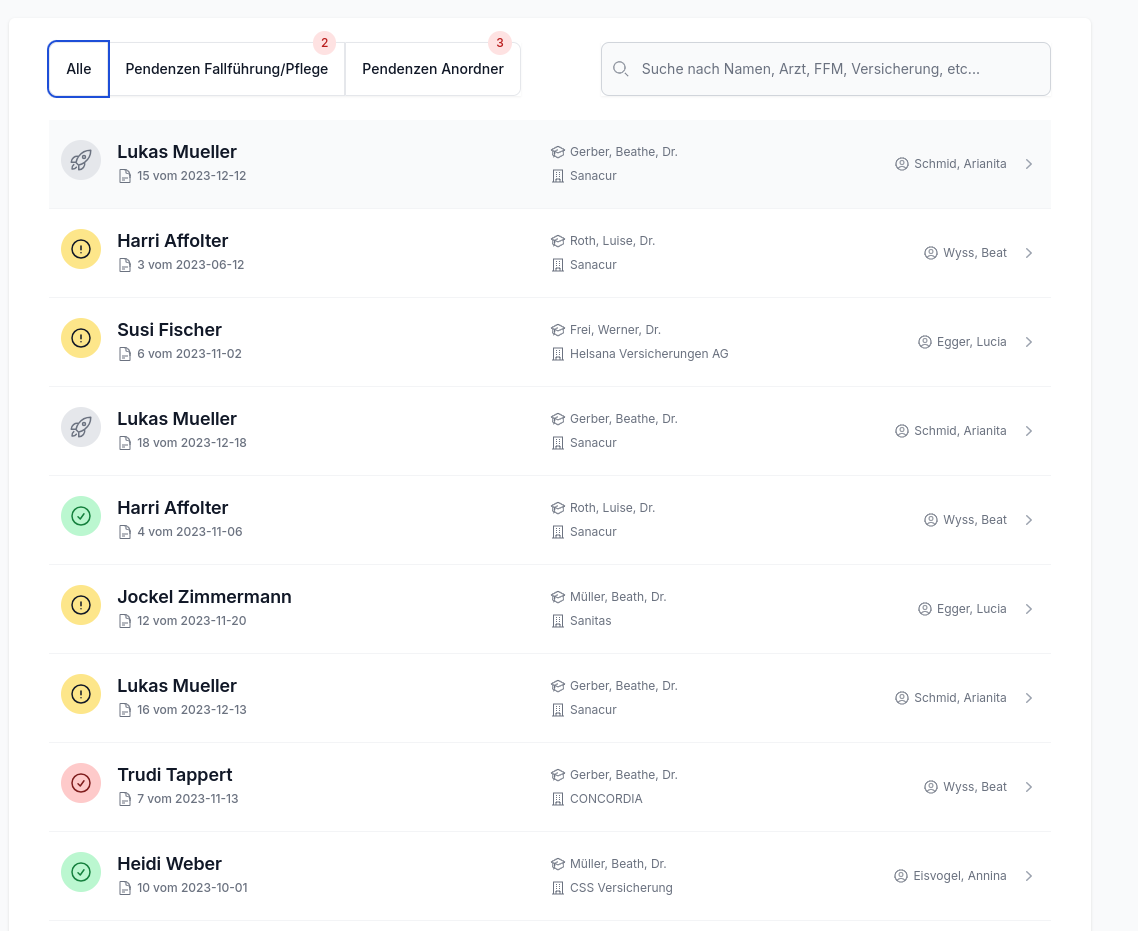The width and height of the screenshot is (1138, 931).
Task: Open Heidi Weber details chevron
Action: click(x=1029, y=876)
